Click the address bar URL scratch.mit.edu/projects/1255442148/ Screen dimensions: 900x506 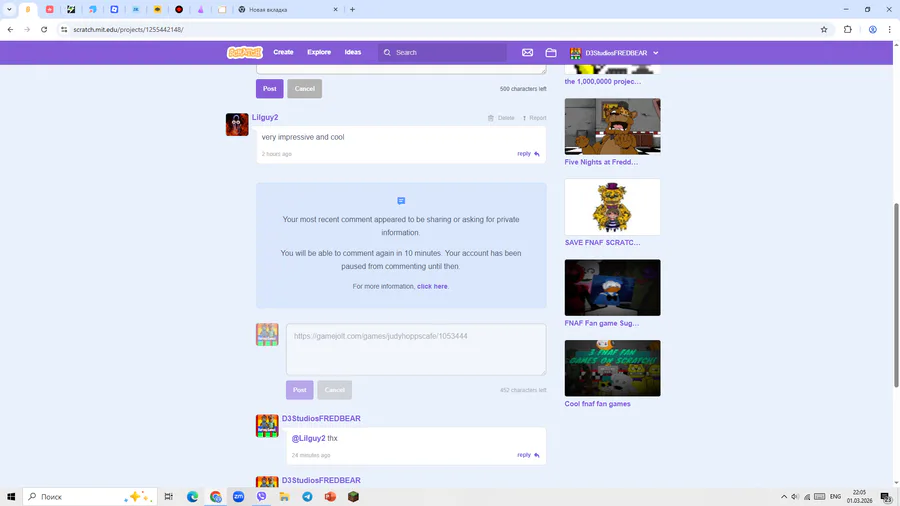coord(129,29)
